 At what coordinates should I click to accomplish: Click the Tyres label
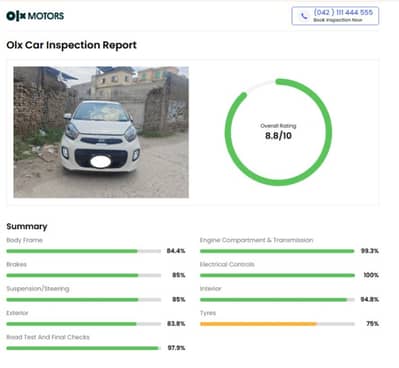coord(208,313)
